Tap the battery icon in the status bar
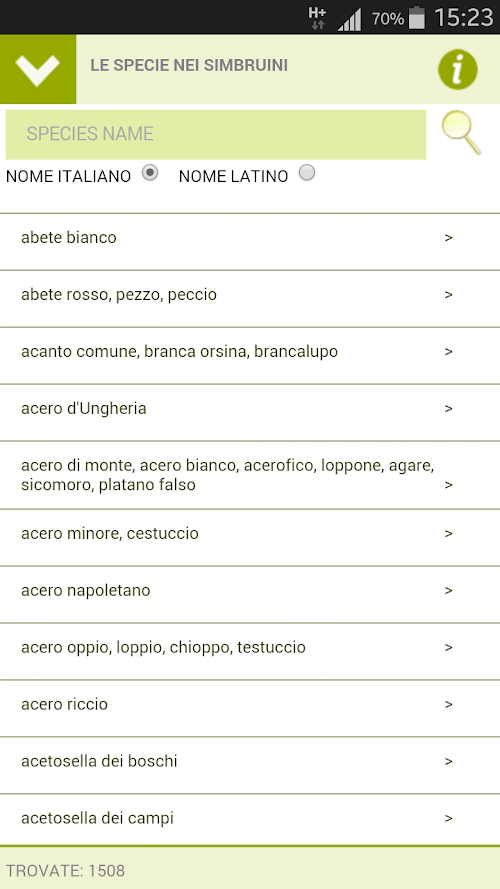500x889 pixels. 417,18
